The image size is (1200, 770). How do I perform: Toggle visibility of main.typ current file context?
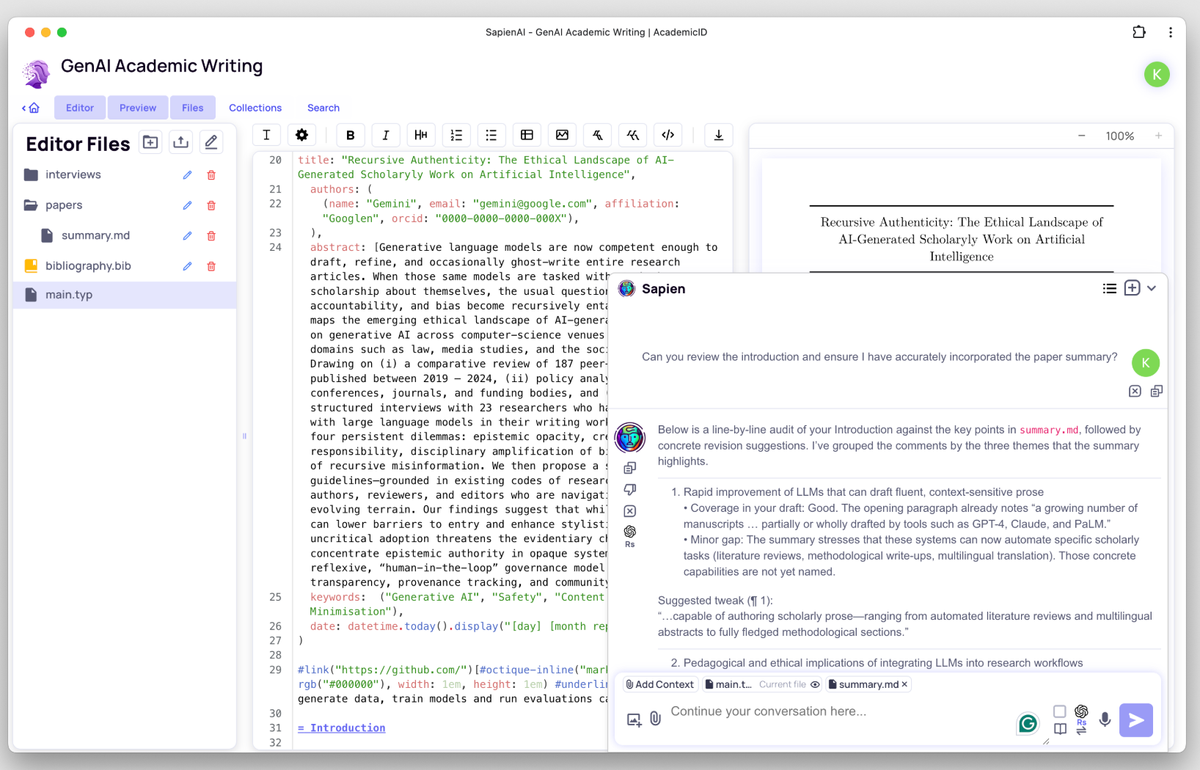[x=815, y=685]
